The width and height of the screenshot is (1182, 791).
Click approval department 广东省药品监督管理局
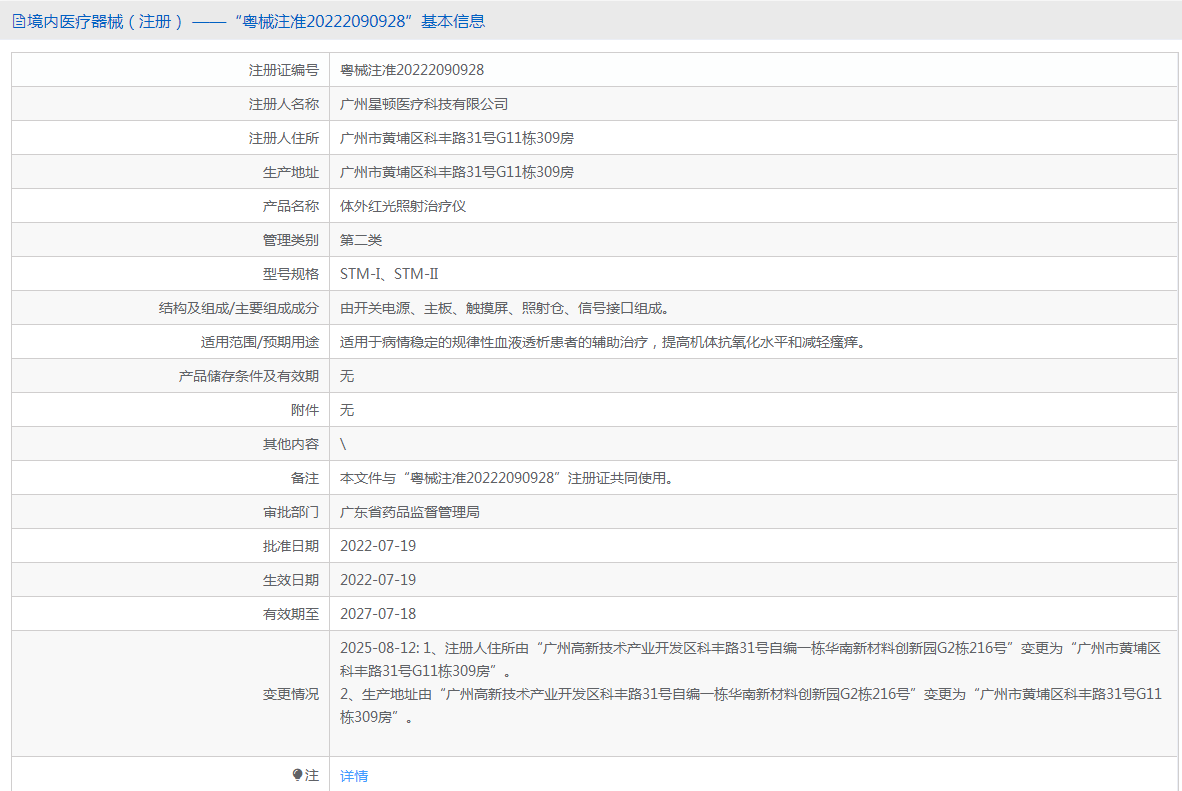point(410,512)
